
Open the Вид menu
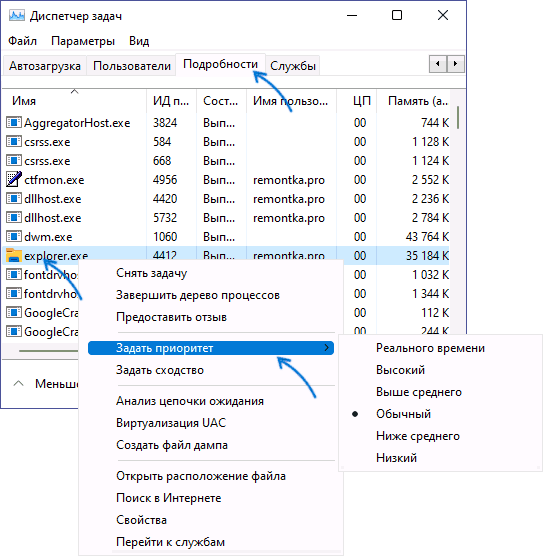139,41
